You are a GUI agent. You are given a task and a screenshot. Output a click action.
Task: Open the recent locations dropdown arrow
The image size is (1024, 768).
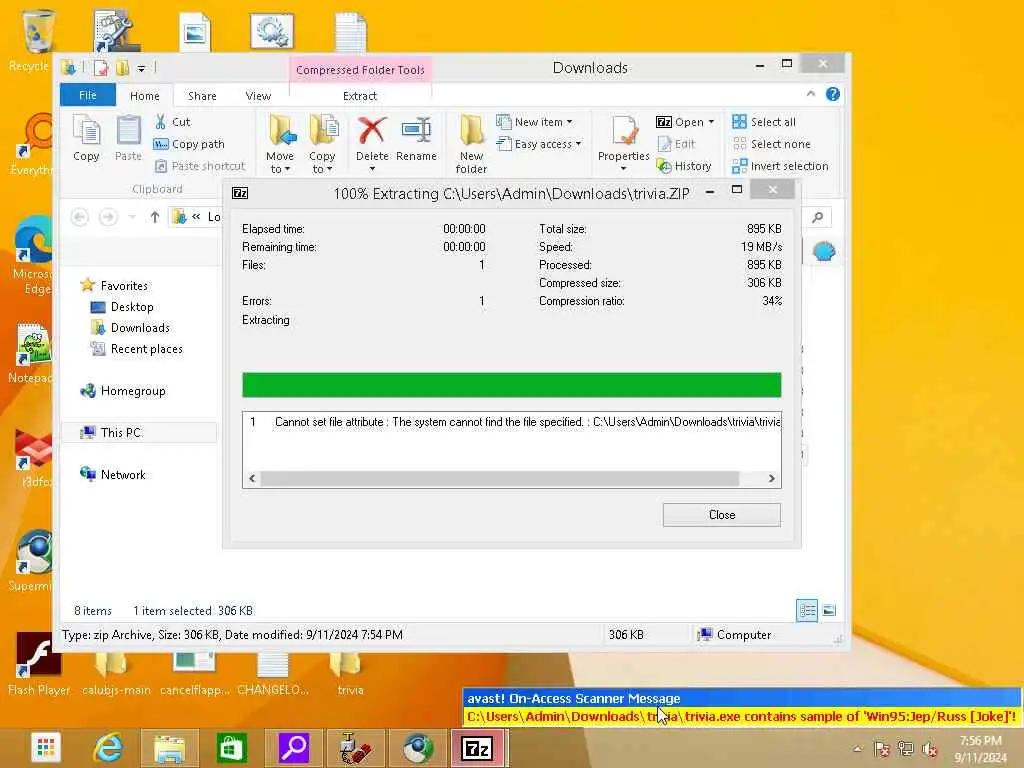(132, 217)
